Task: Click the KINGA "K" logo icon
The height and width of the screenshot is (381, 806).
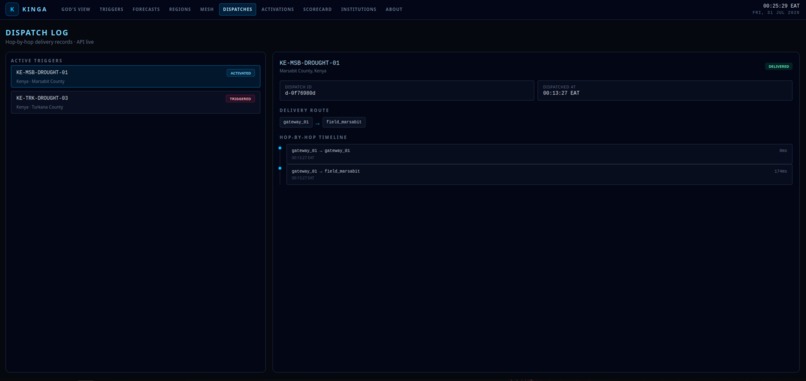Action: click(x=12, y=9)
